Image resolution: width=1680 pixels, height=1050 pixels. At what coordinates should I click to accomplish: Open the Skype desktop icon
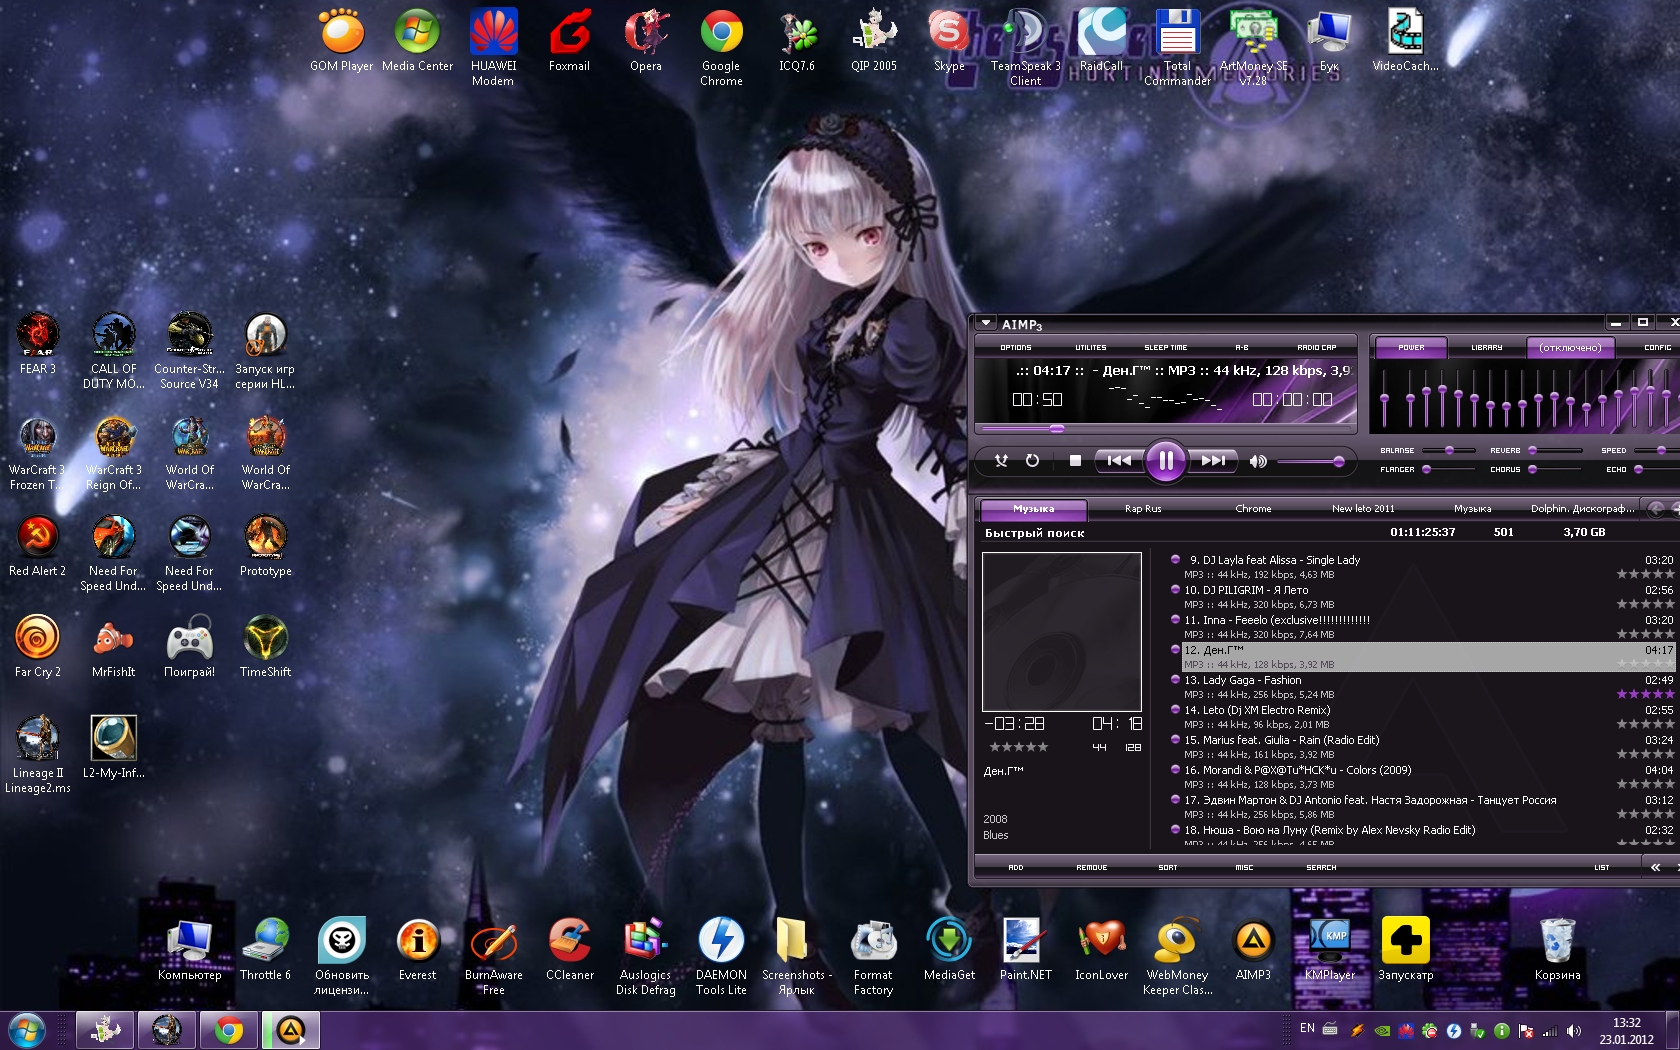click(x=949, y=40)
